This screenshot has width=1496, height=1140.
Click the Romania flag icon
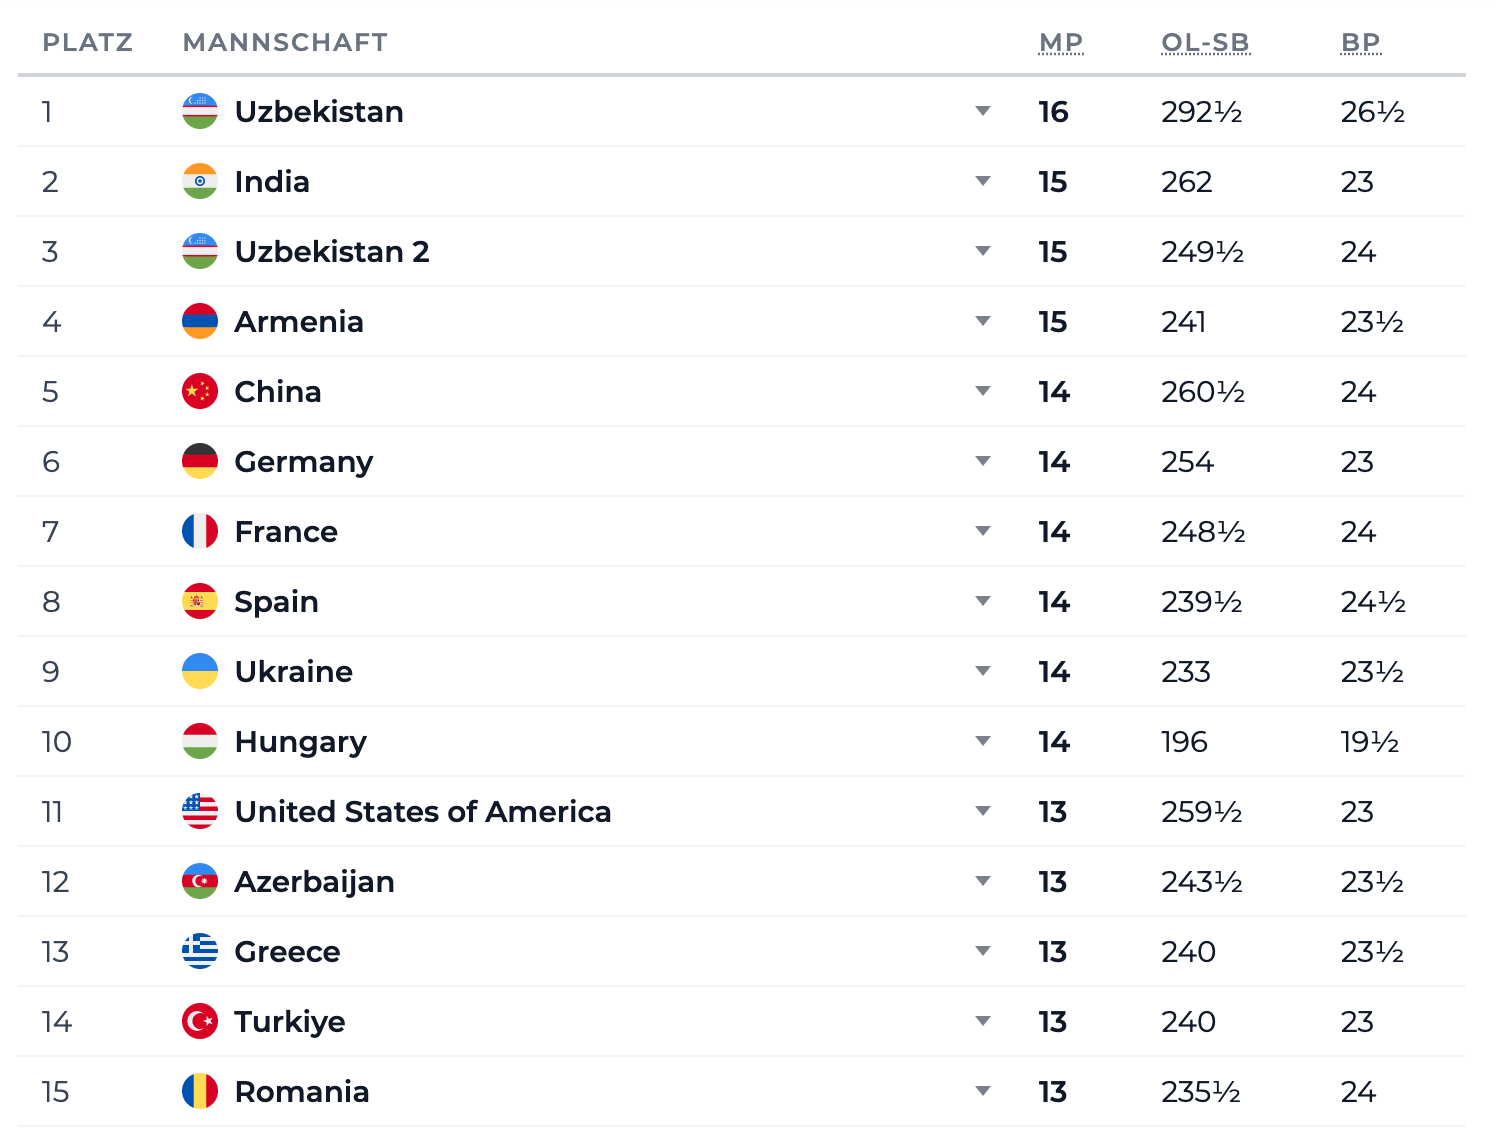[x=200, y=1091]
